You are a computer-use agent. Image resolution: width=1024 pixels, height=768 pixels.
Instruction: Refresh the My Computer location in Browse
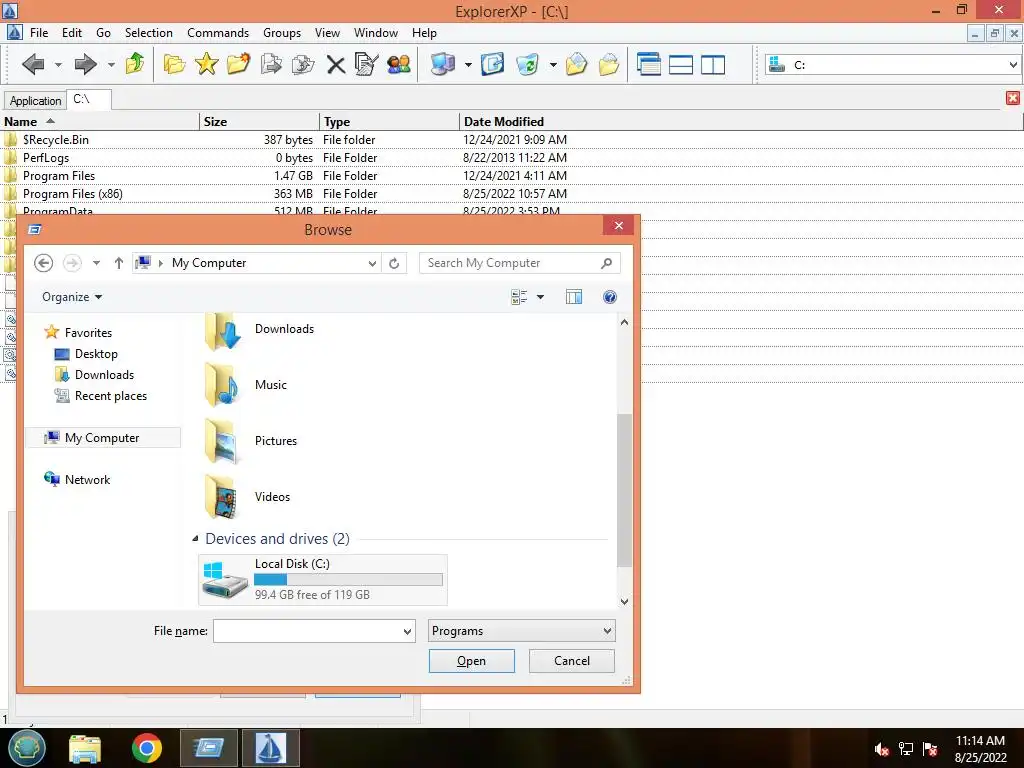tap(394, 263)
